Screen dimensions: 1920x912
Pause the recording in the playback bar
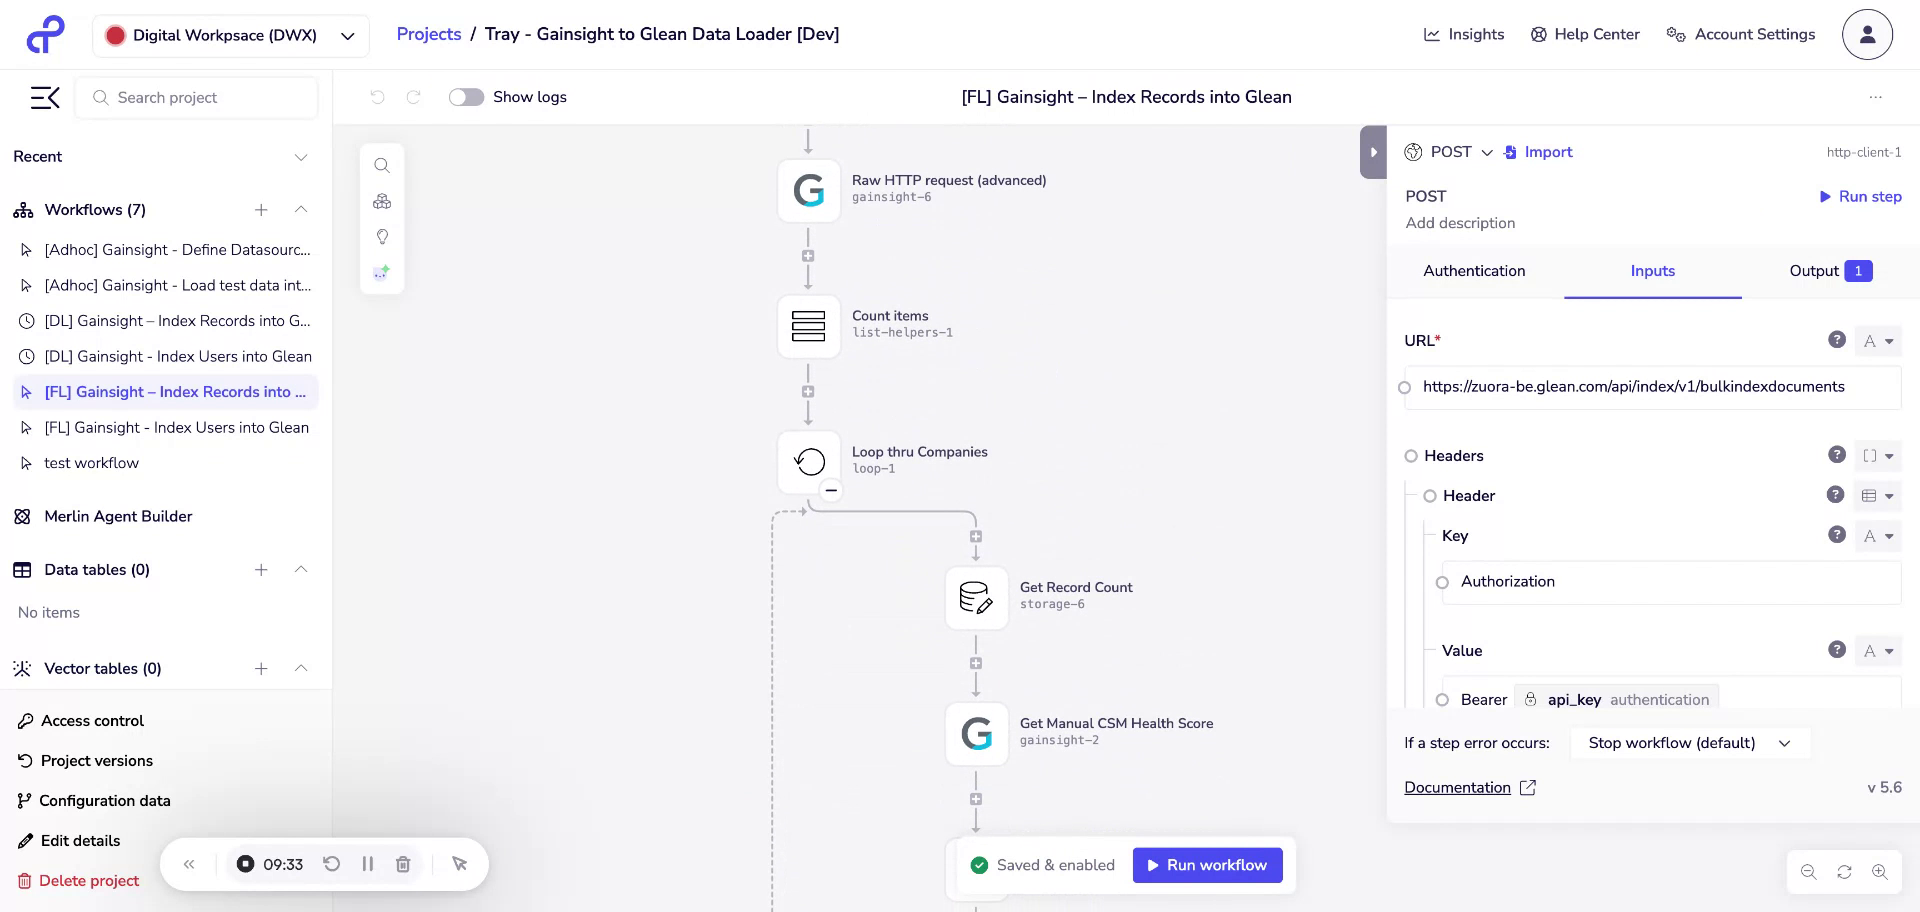(x=367, y=864)
